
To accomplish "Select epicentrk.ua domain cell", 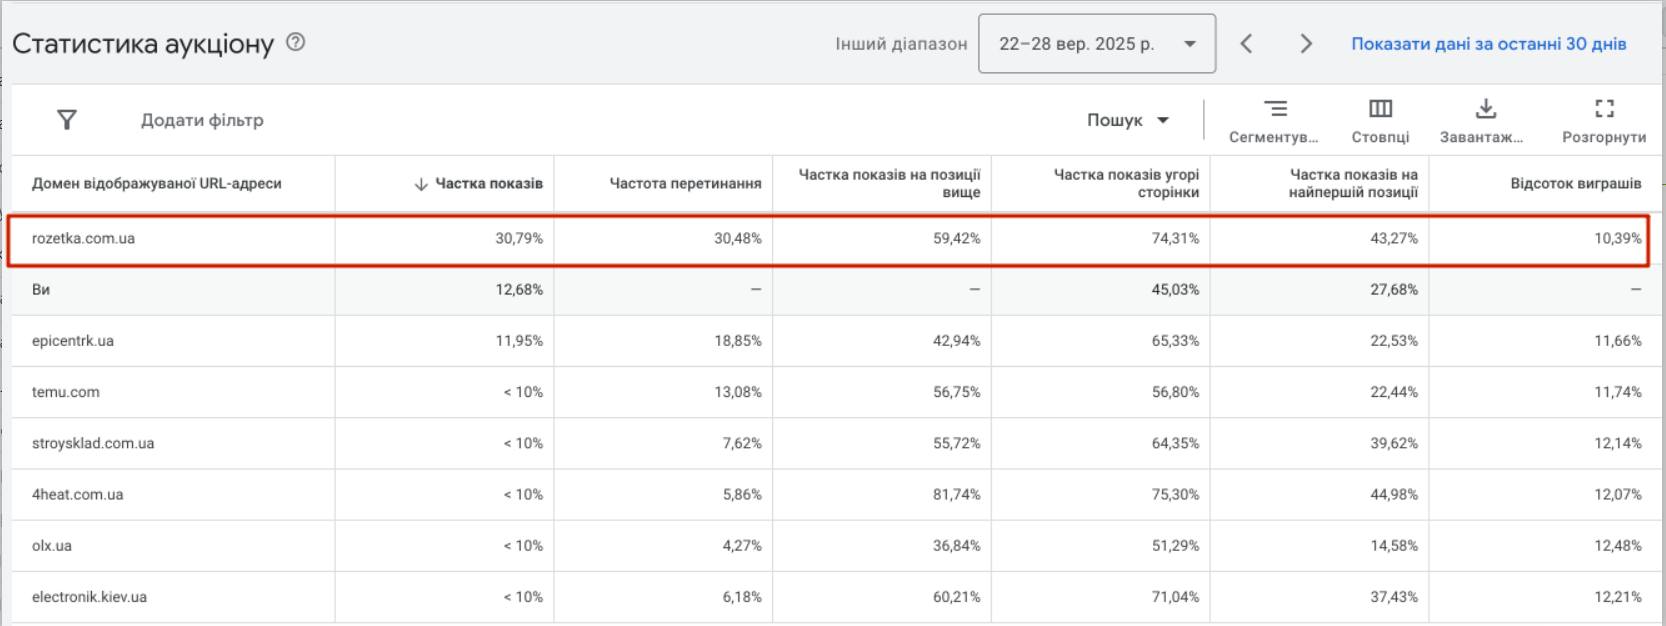I will pos(73,341).
